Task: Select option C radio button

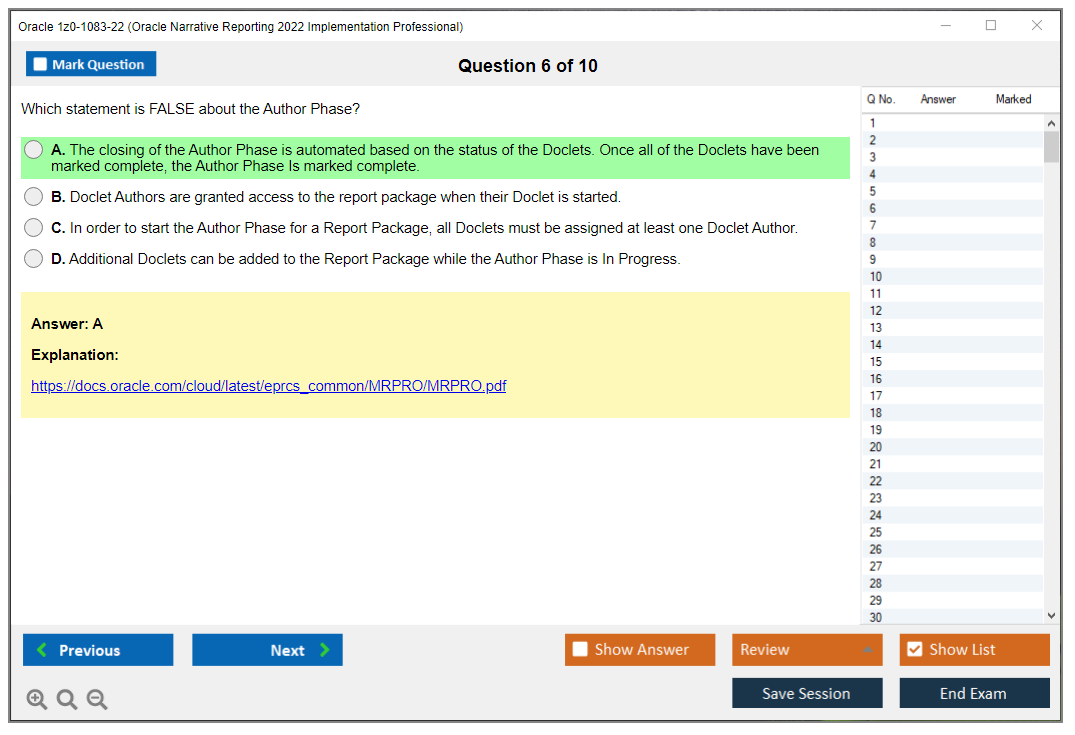Action: [34, 228]
